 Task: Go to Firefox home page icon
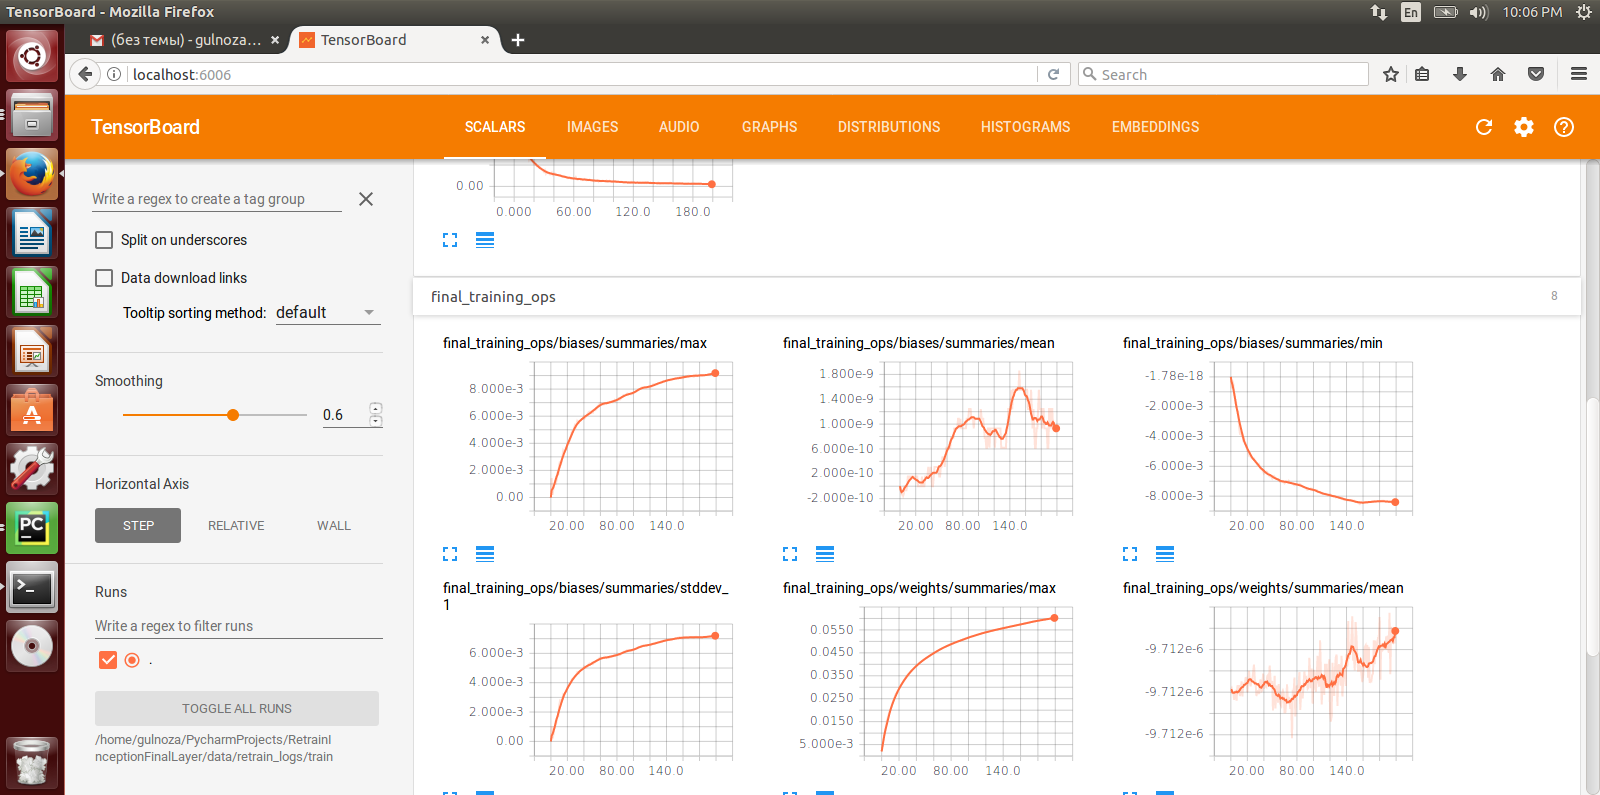click(1498, 74)
